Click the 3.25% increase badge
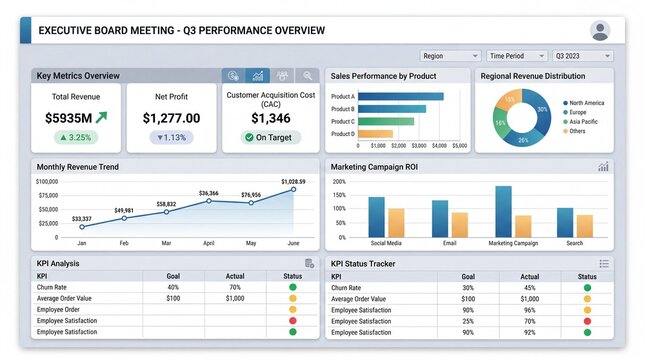This screenshot has width=645, height=360. (76, 137)
